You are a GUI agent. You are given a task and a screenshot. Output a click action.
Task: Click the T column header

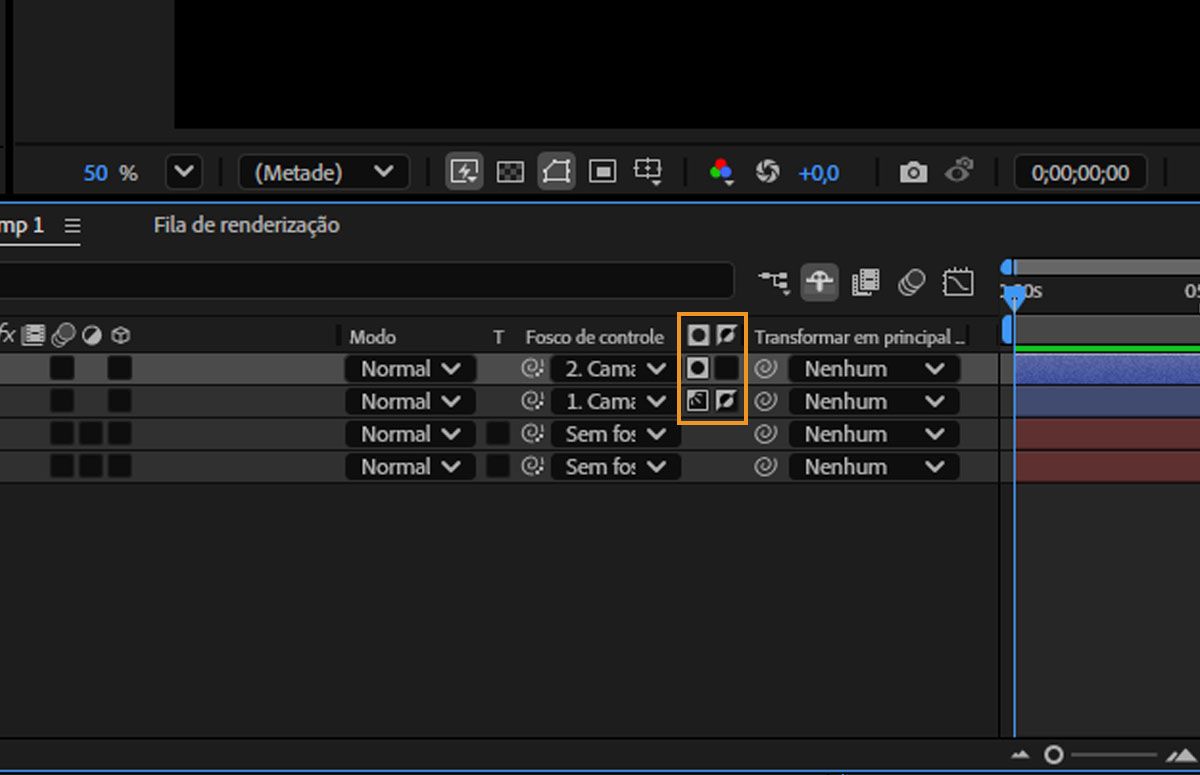pos(498,337)
